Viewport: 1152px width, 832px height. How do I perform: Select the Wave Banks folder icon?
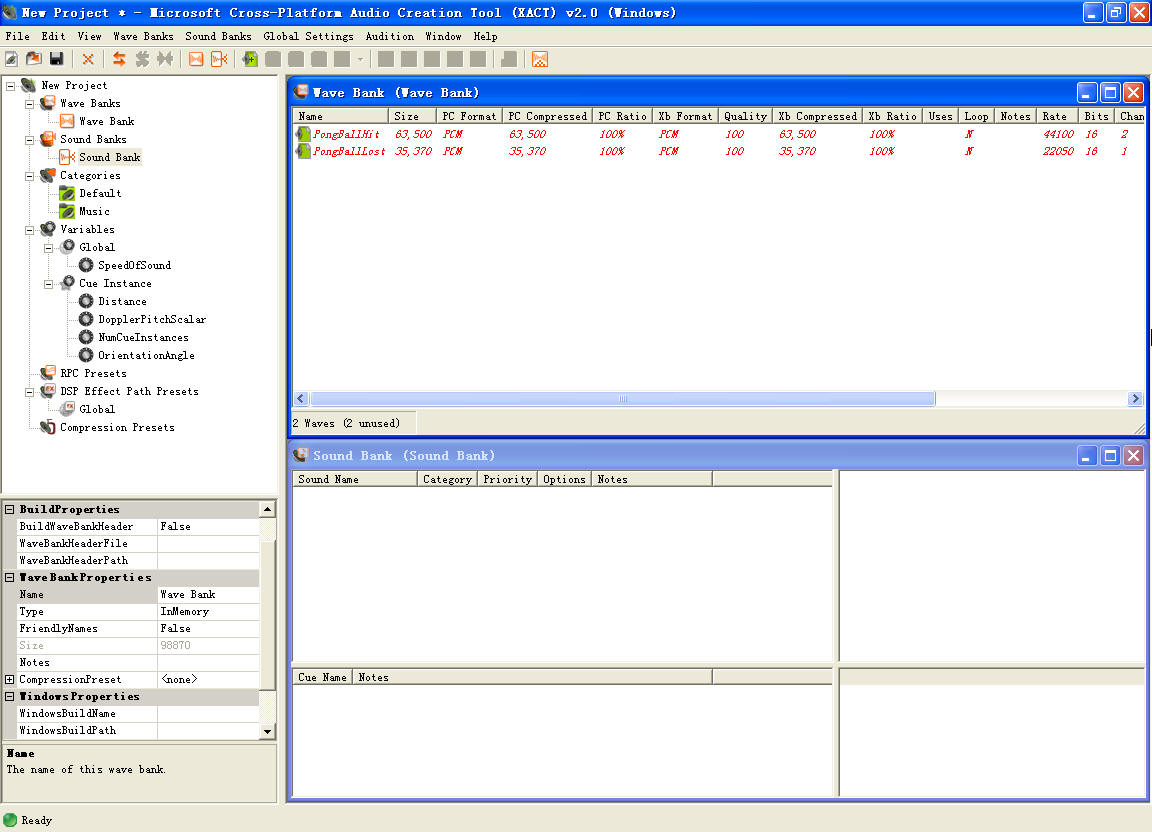coord(48,103)
